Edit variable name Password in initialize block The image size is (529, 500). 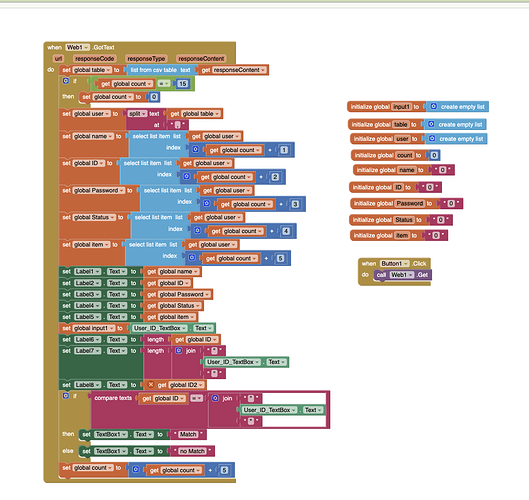410,203
